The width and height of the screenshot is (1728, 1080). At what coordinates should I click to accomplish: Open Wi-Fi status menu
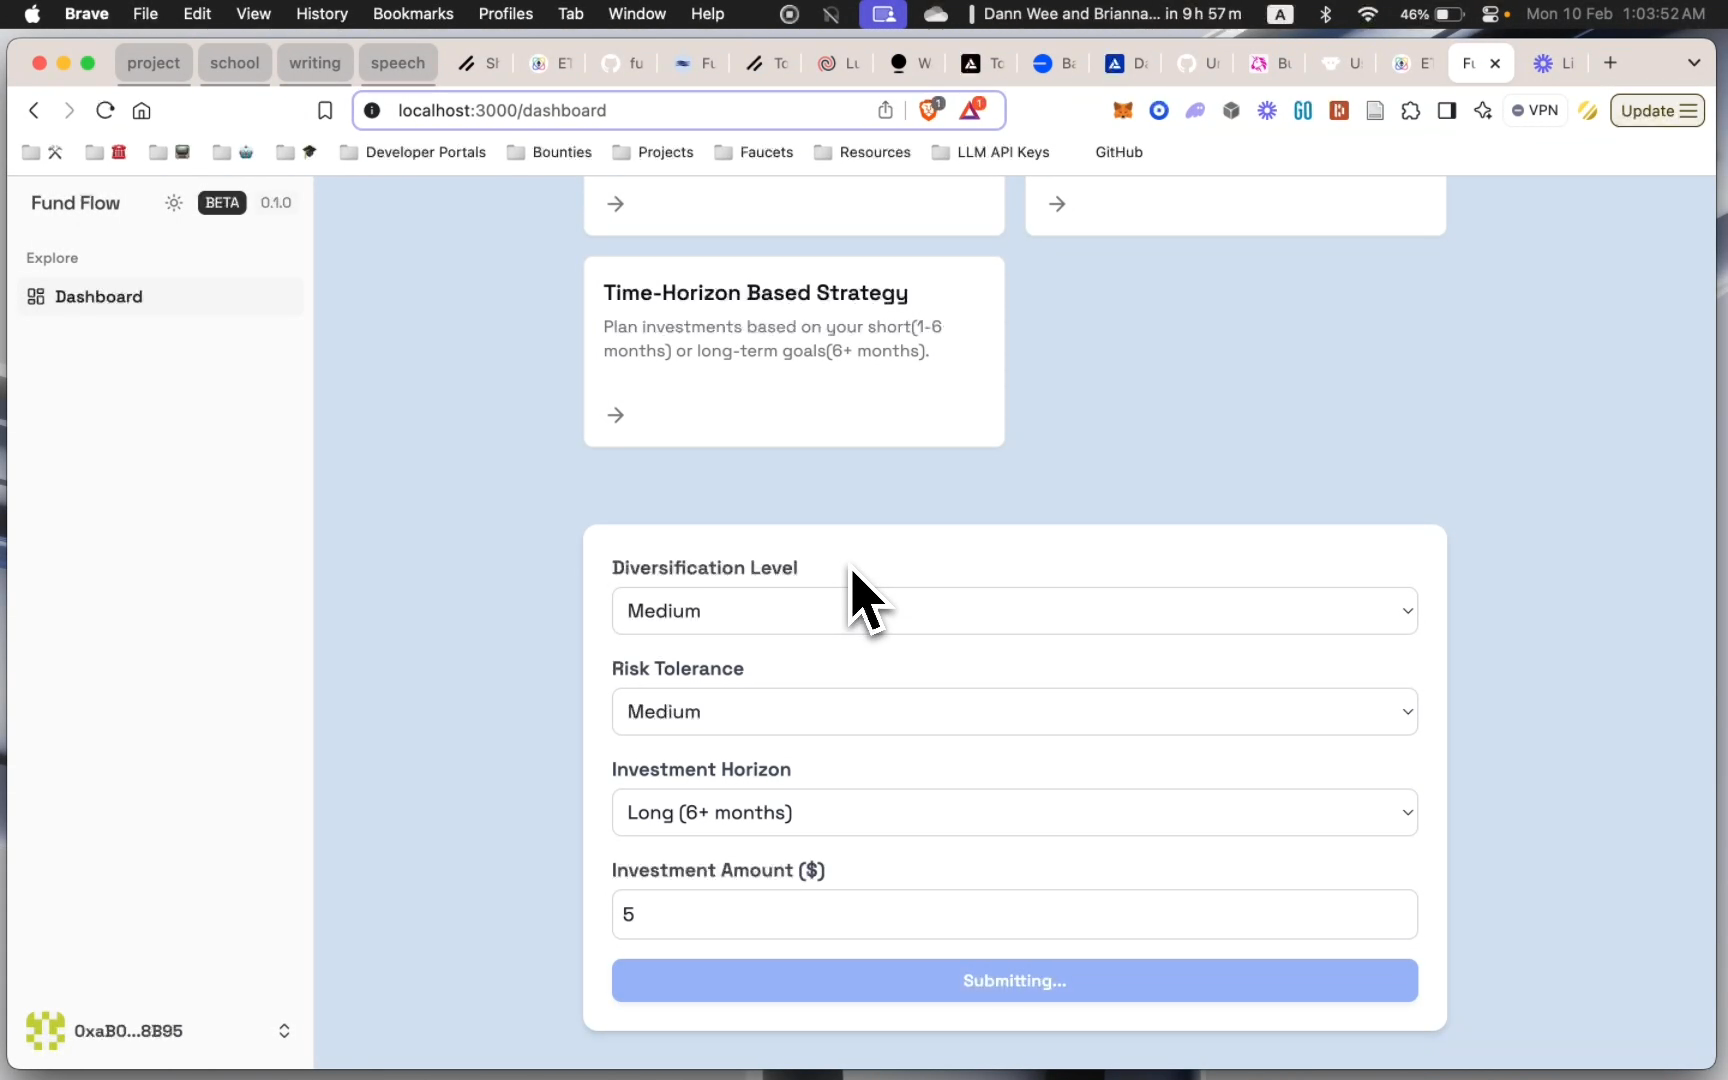click(x=1368, y=14)
